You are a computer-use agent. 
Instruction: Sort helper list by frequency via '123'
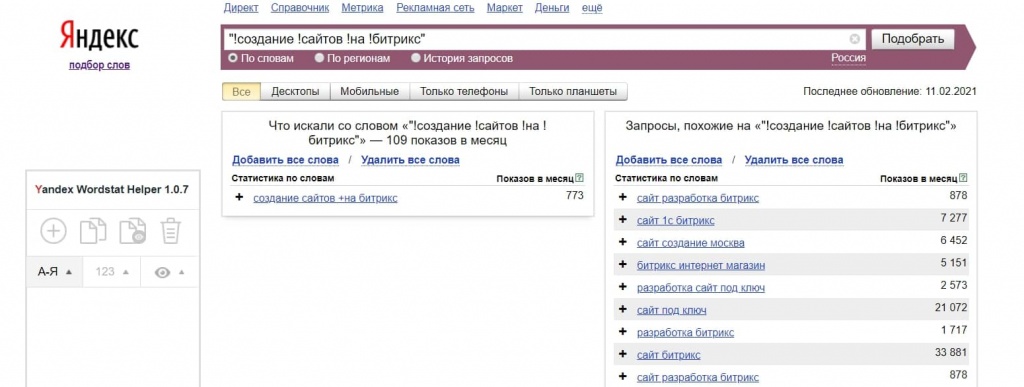coord(112,272)
